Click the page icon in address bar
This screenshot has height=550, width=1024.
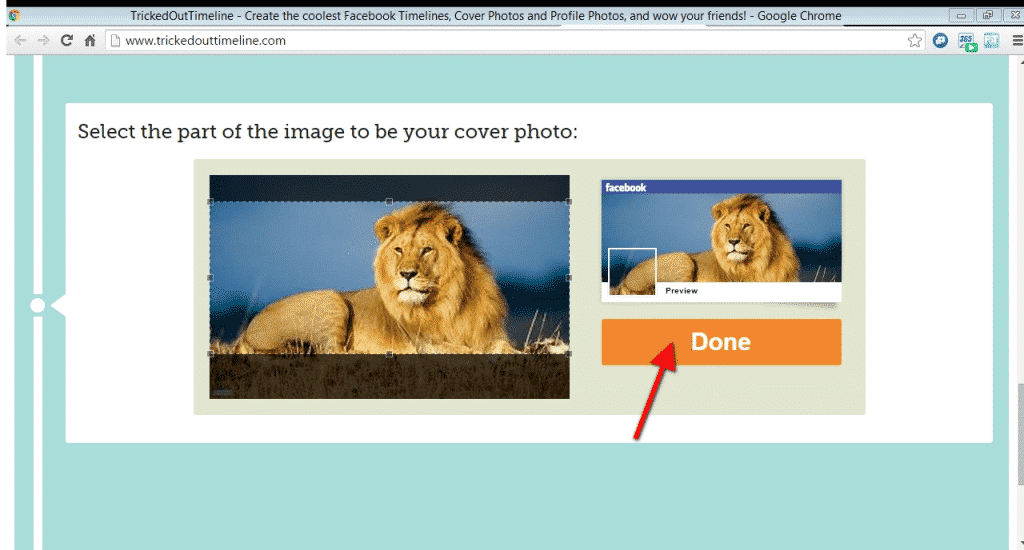pos(116,40)
